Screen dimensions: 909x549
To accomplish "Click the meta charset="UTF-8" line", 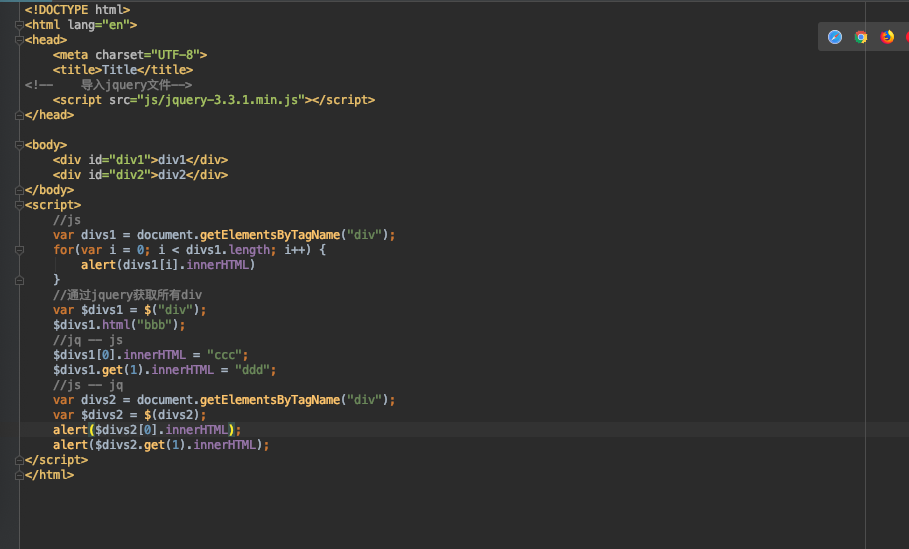I will 130,55.
